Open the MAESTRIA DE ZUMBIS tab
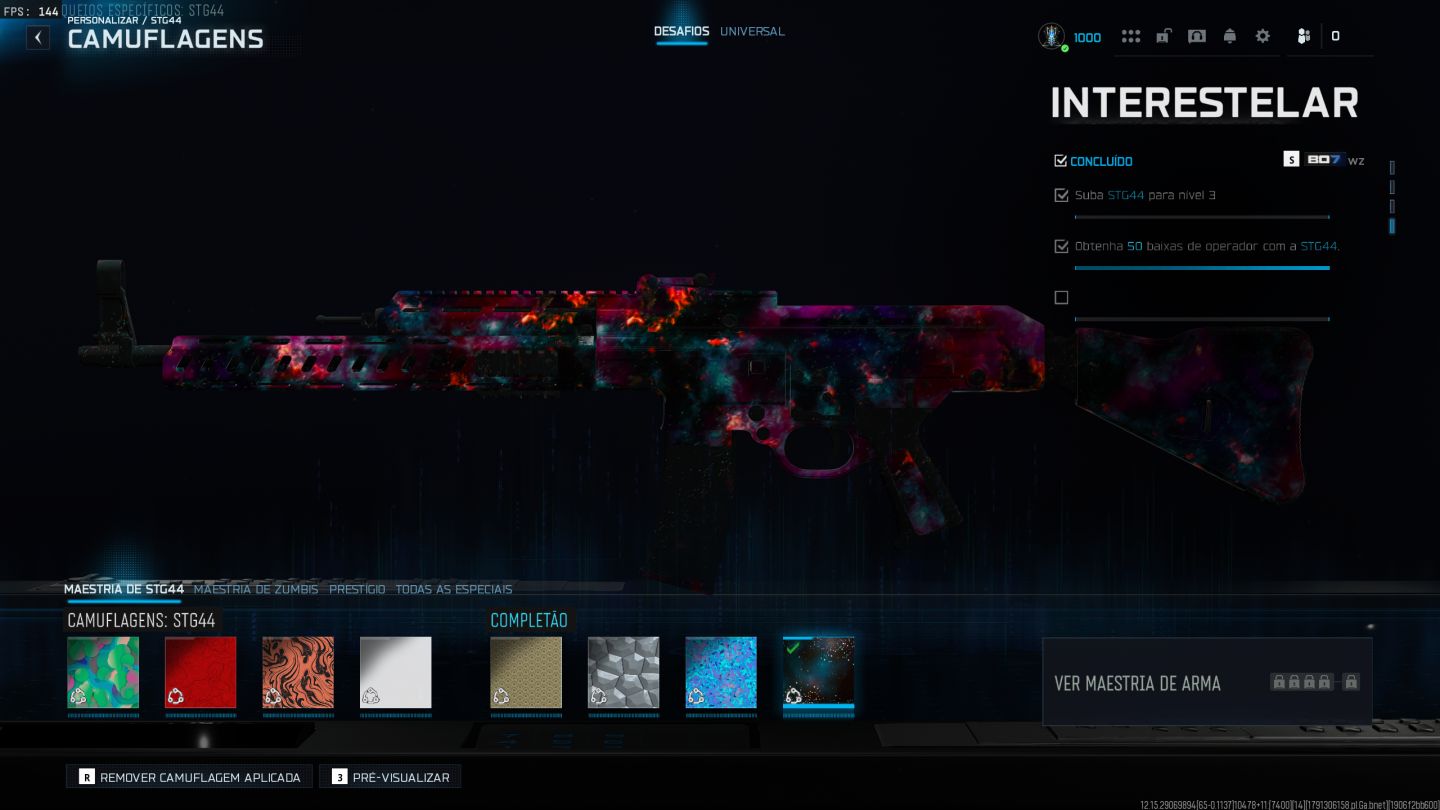Viewport: 1440px width, 810px height. 256,589
